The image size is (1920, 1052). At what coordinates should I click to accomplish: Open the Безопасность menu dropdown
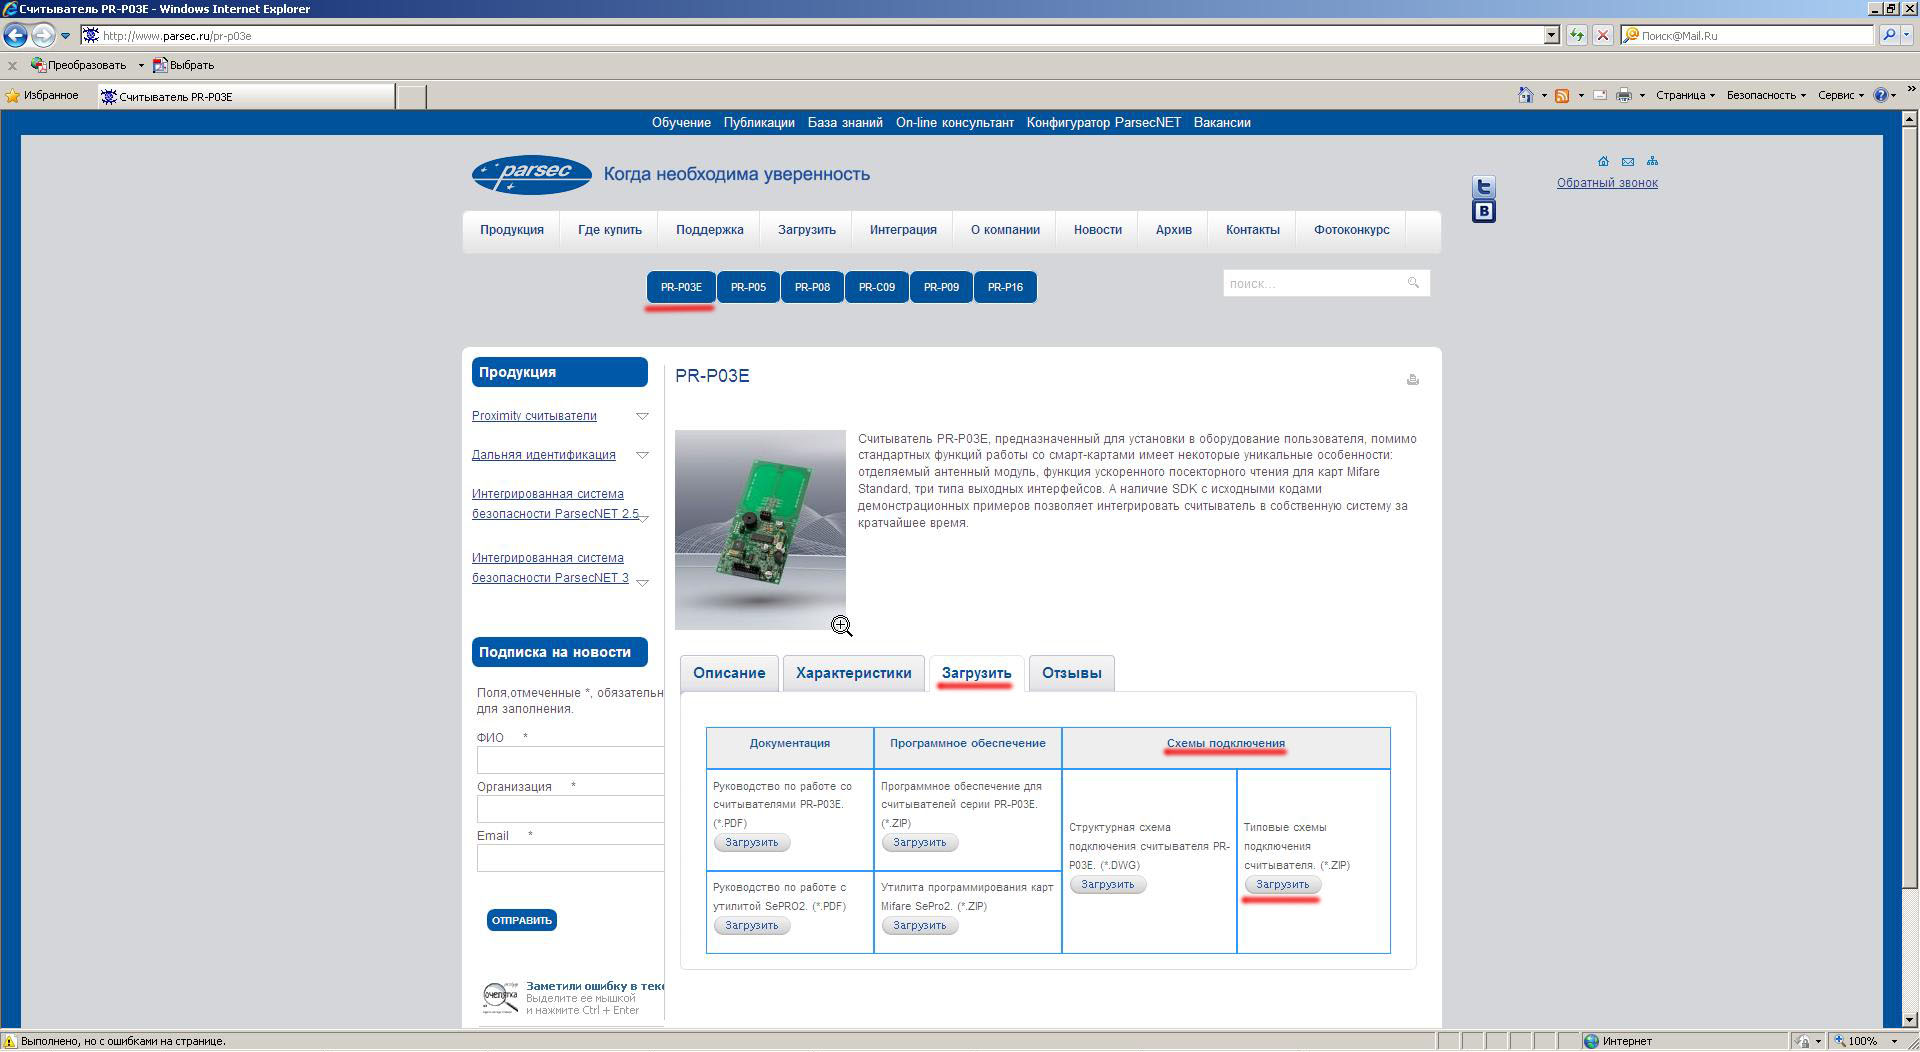pyautogui.click(x=1766, y=95)
